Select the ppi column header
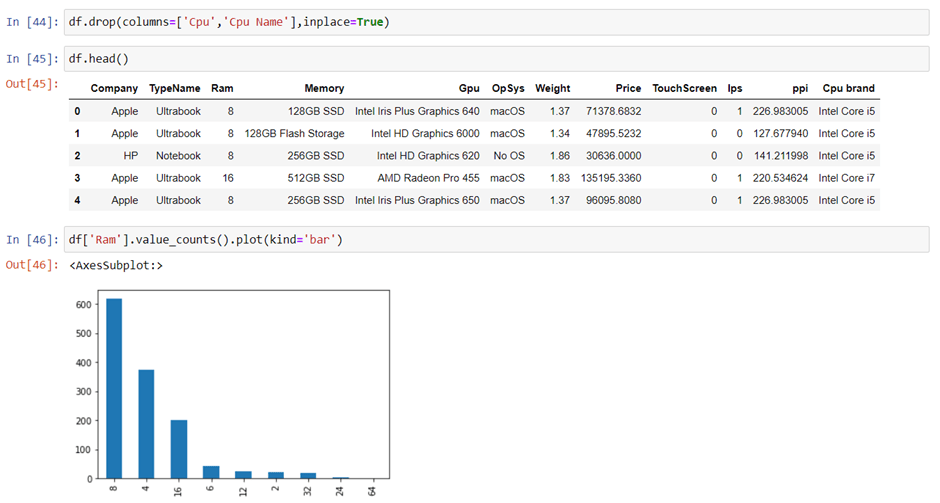 click(800, 88)
